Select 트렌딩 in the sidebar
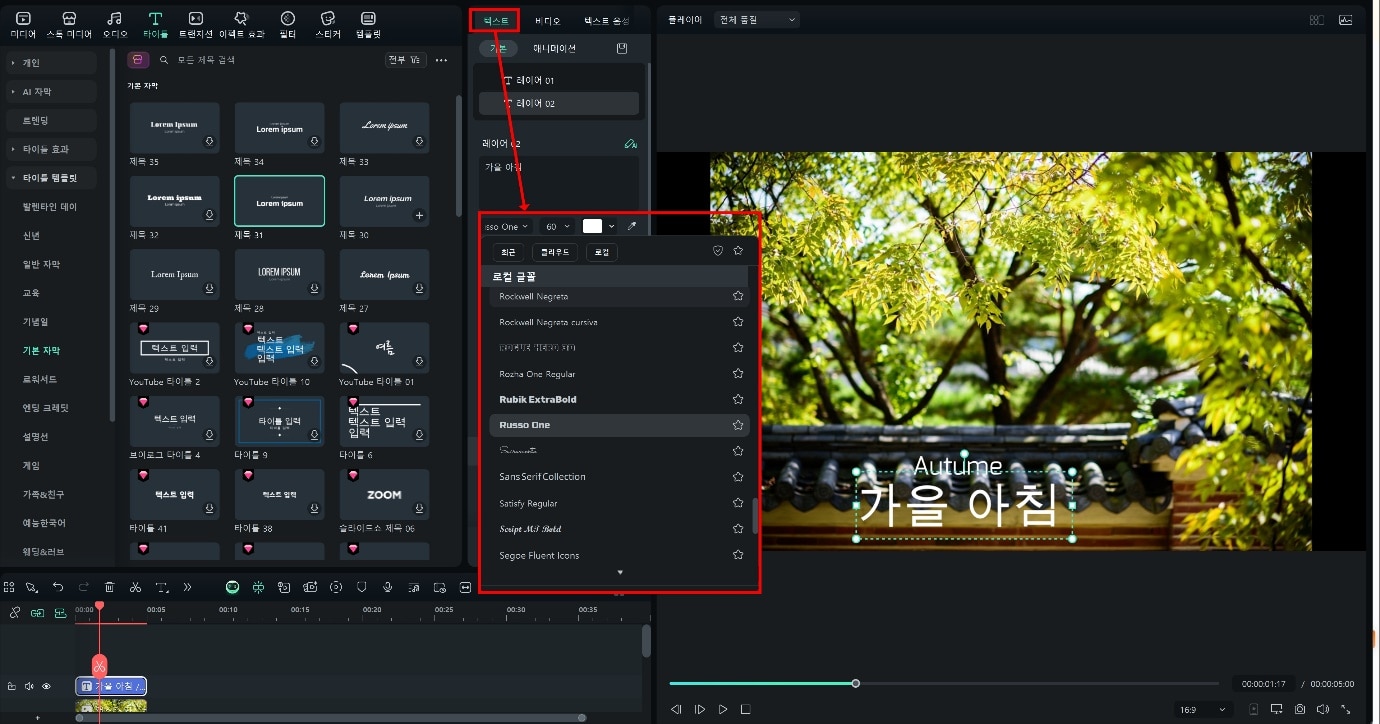This screenshot has height=724, width=1380. (x=51, y=120)
